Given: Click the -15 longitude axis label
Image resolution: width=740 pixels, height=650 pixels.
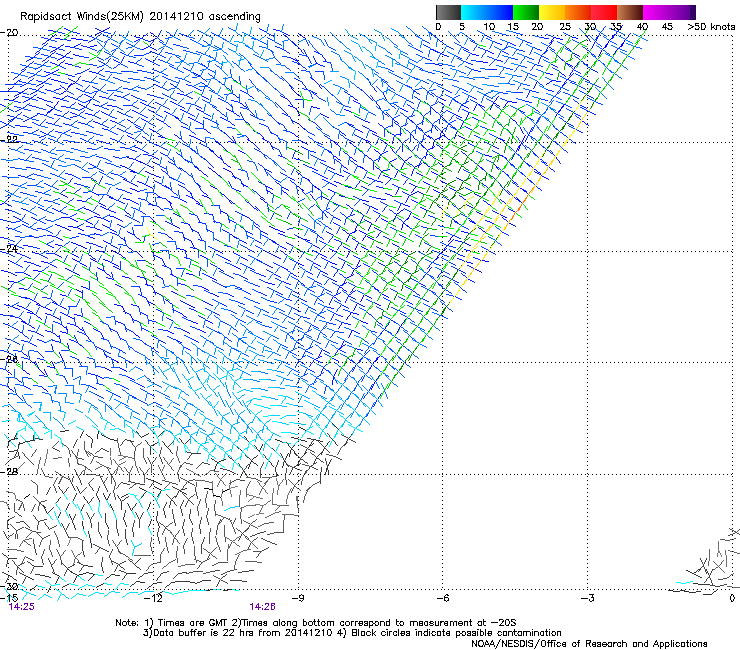Looking at the screenshot, I should click(x=9, y=598).
